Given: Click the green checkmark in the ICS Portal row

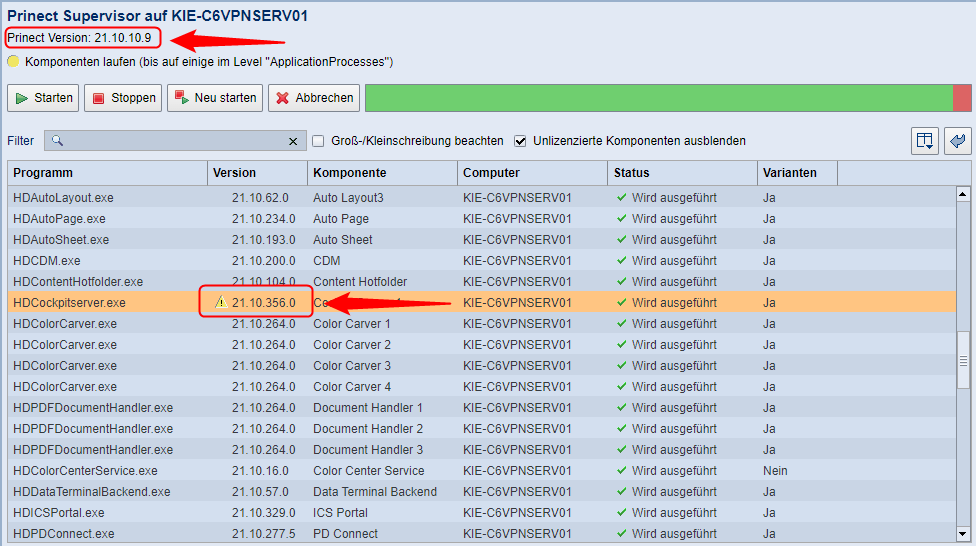Looking at the screenshot, I should click(621, 512).
